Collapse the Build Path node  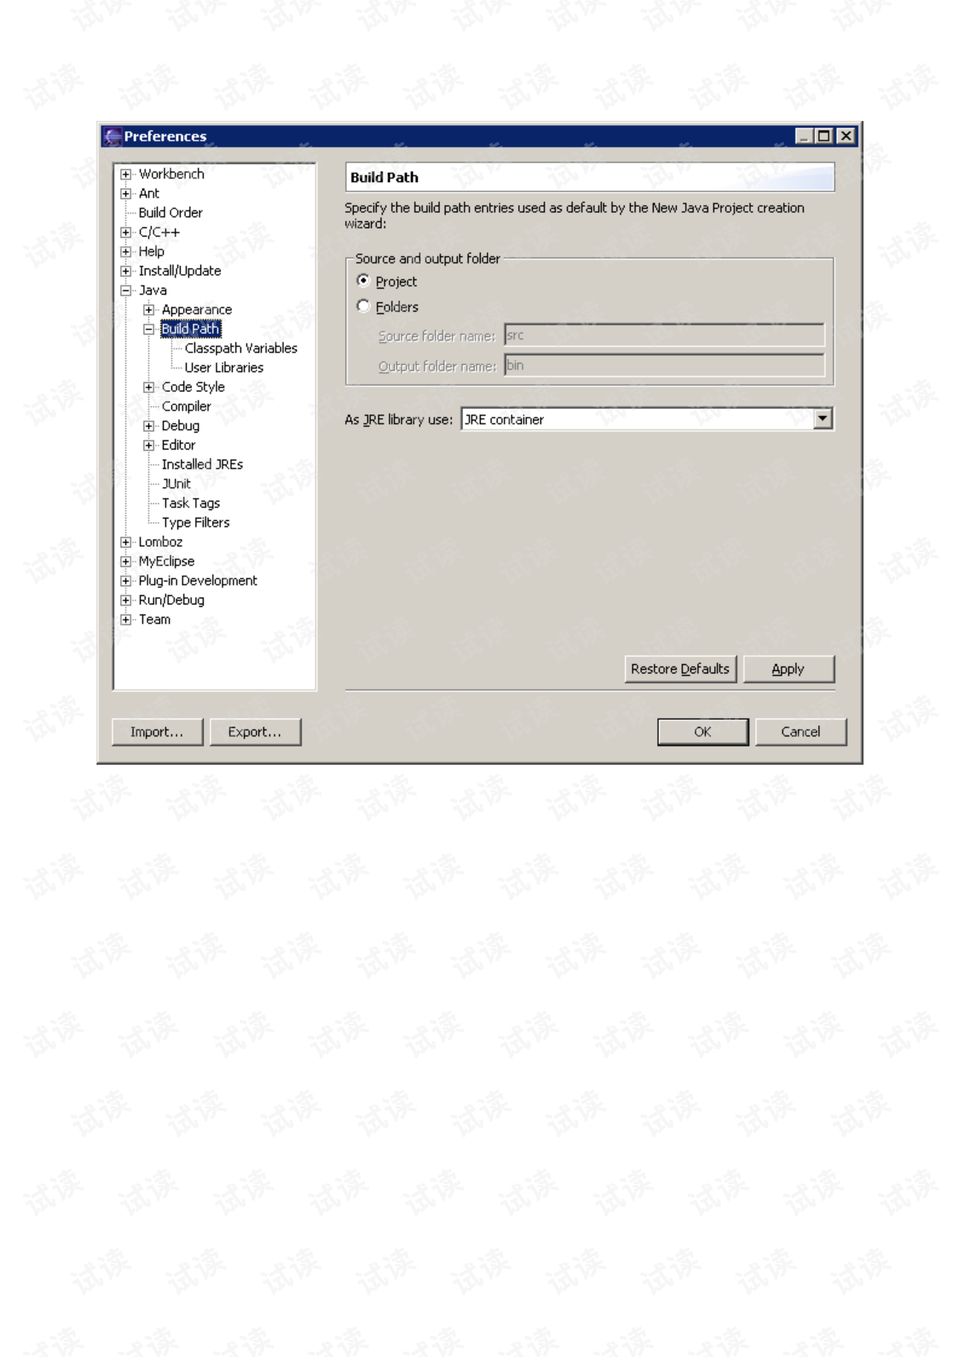pos(149,329)
